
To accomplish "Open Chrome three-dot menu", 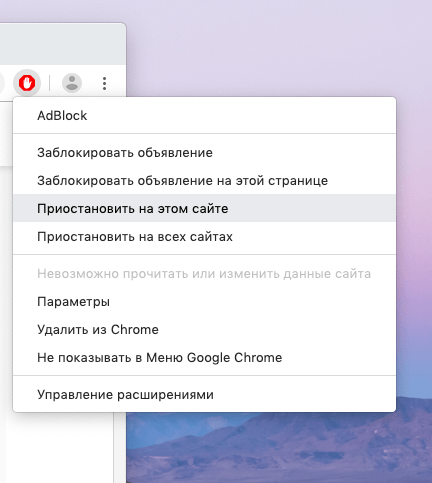I will [x=105, y=83].
